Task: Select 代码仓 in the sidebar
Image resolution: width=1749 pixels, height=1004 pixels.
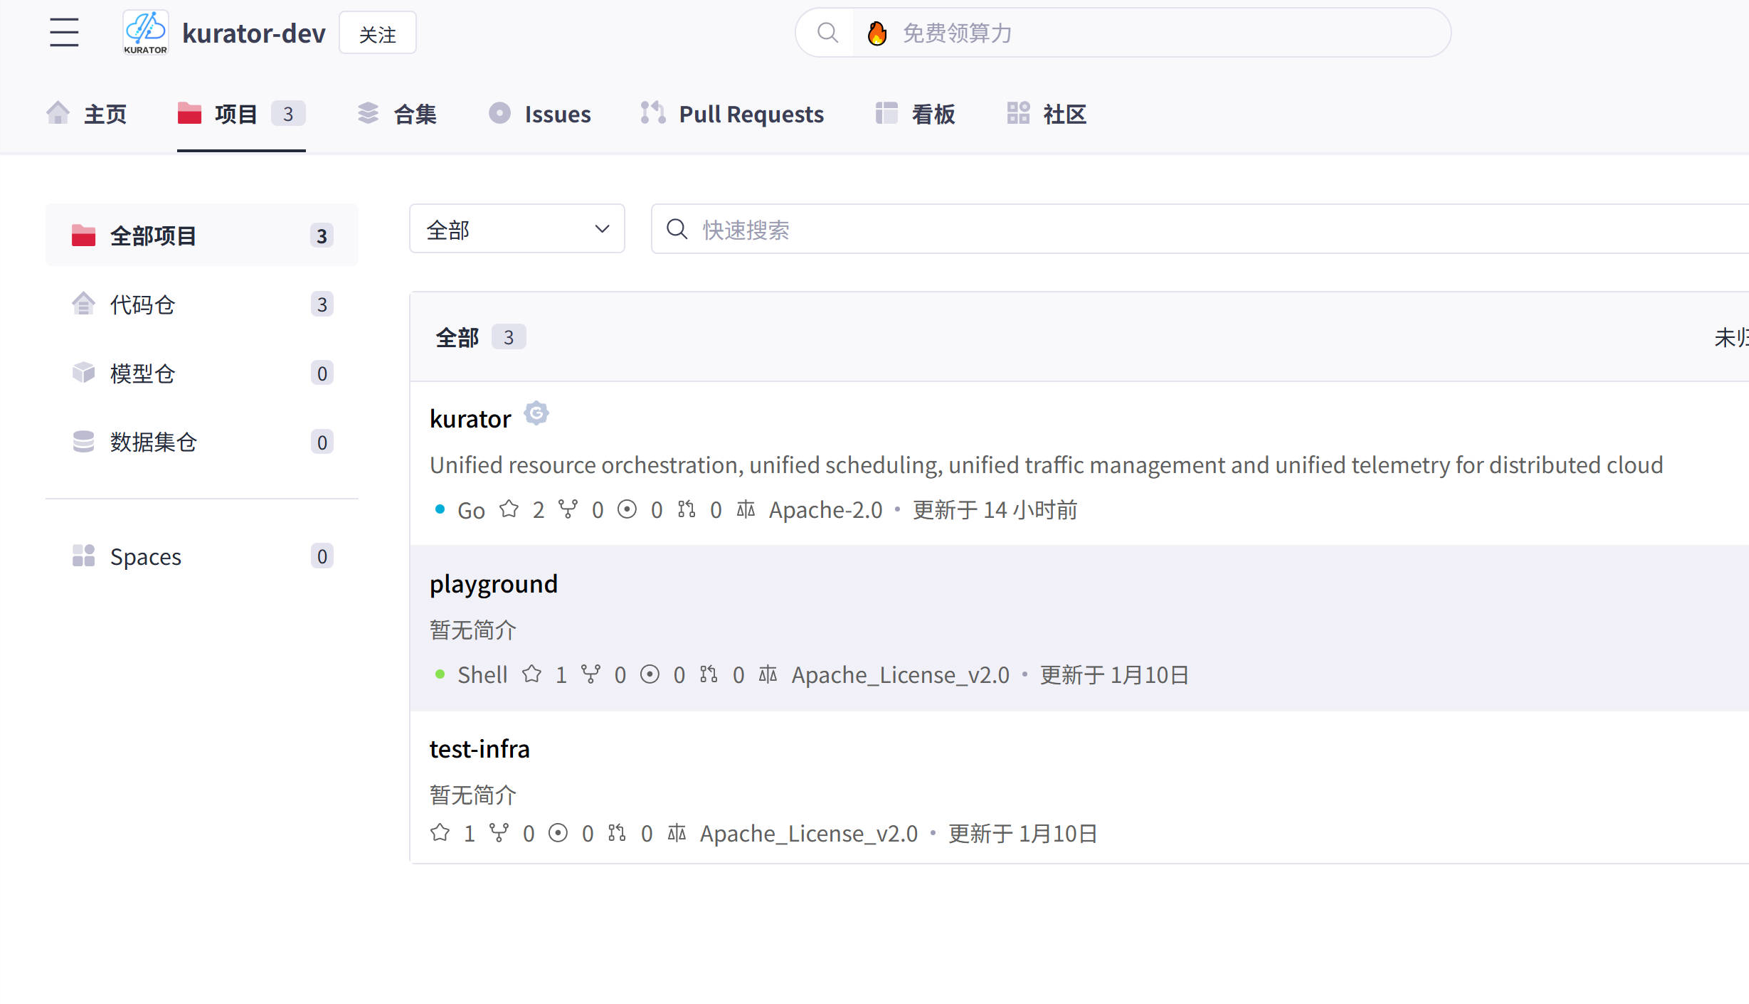Action: coord(202,304)
